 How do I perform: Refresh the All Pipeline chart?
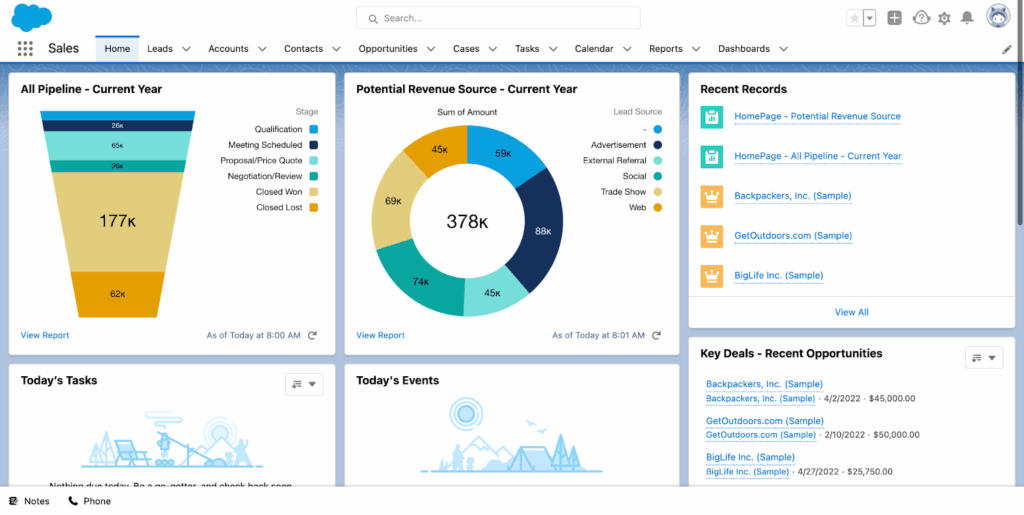(312, 335)
